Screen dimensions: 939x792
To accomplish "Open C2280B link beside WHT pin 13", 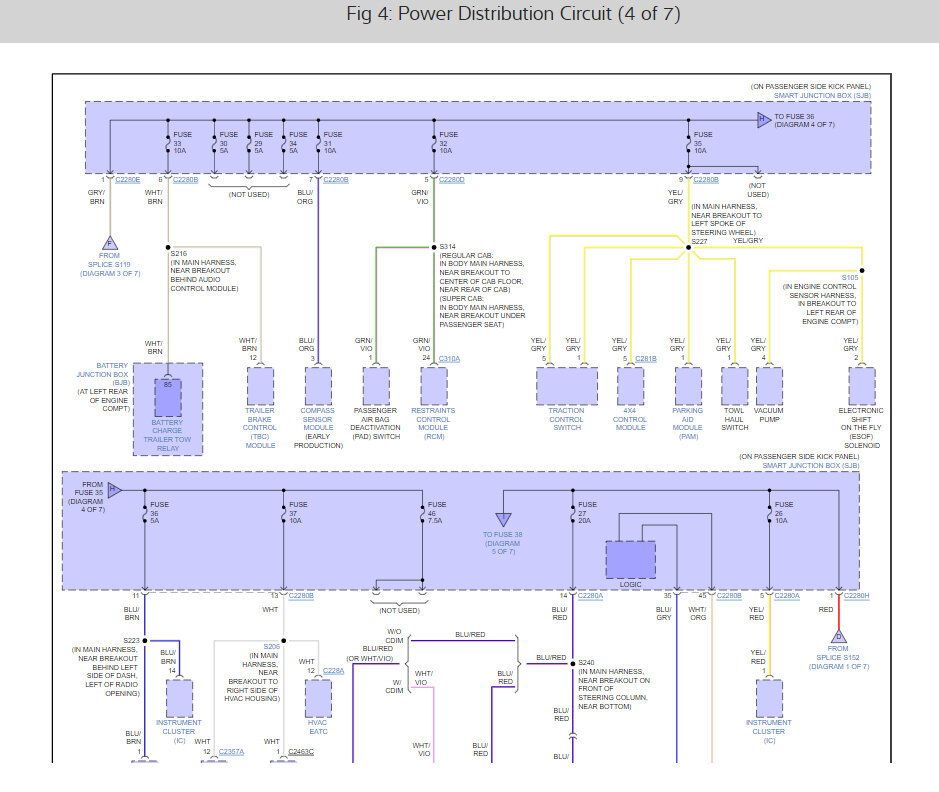I will (301, 596).
